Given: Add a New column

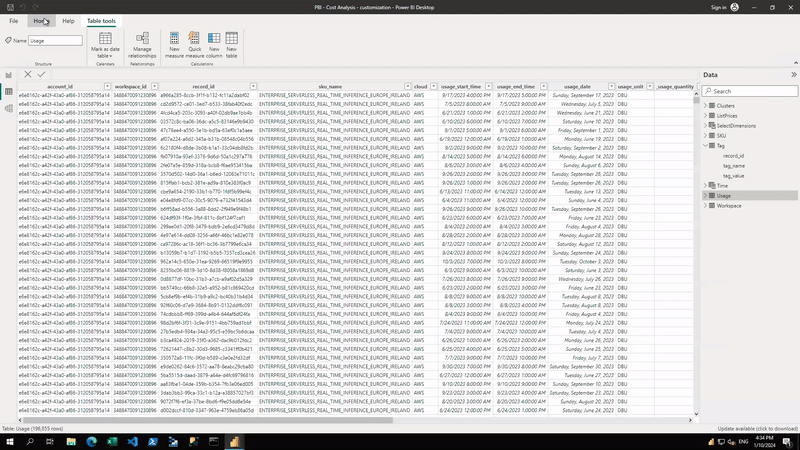Looking at the screenshot, I should click(x=214, y=41).
